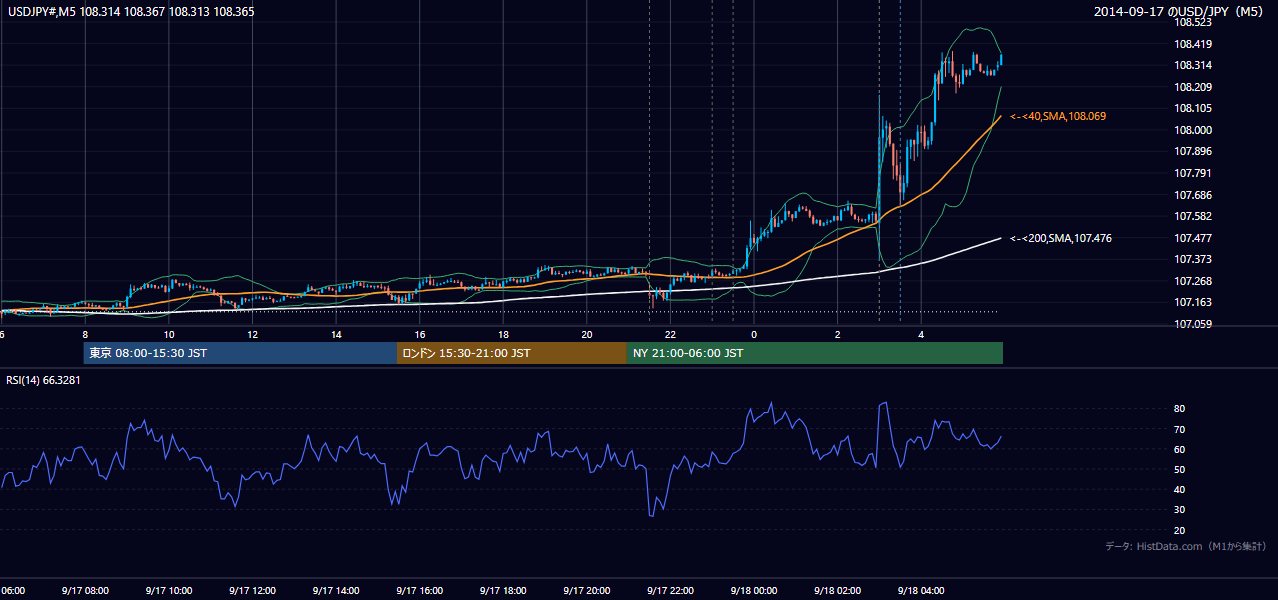Click price axis value 107.686
Screen dimensions: 1278x600
pos(1193,195)
